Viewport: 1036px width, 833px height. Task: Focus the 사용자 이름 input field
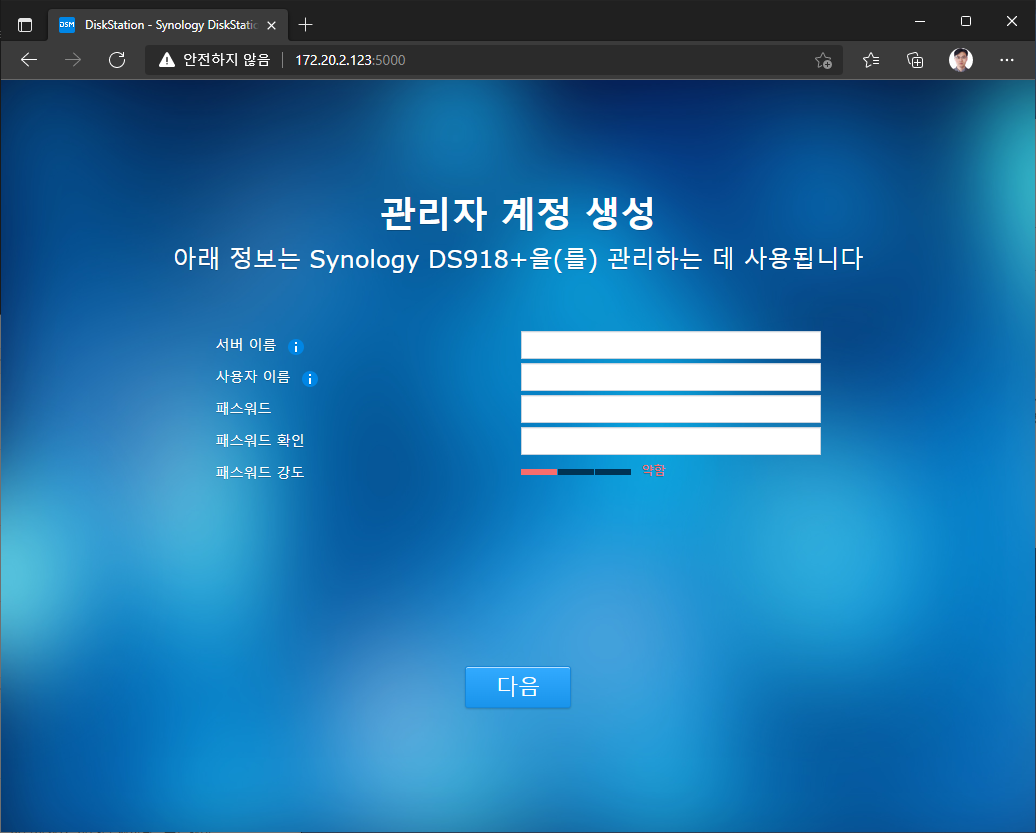(x=671, y=377)
